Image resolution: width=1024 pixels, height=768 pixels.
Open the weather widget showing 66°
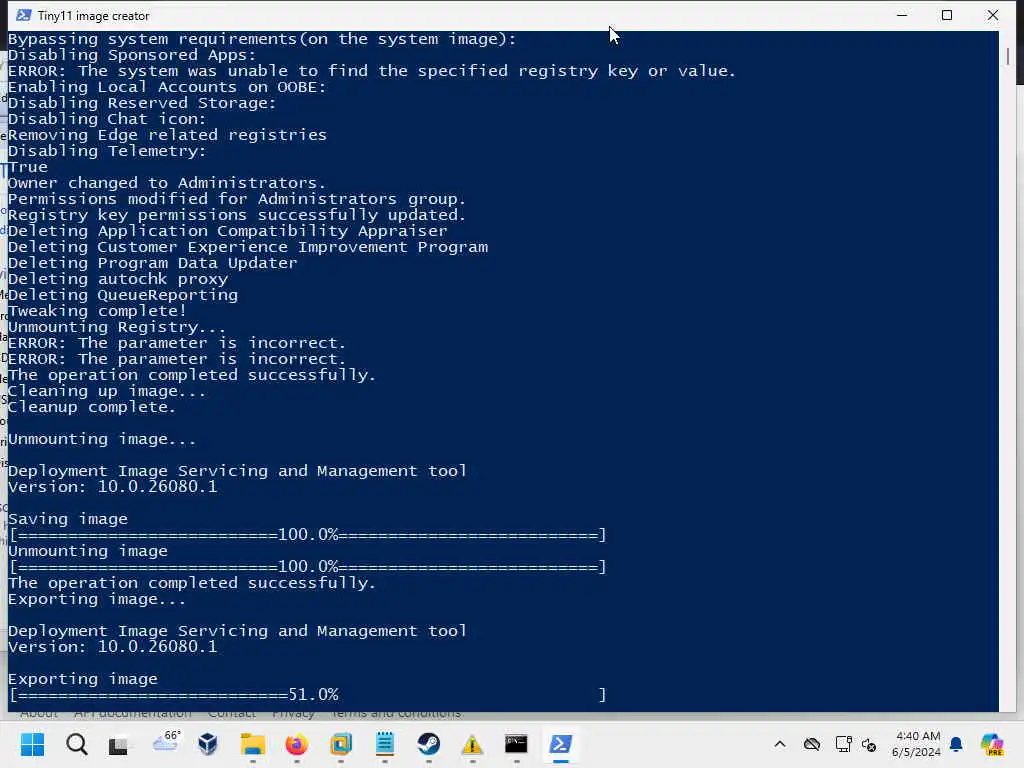[x=166, y=741]
